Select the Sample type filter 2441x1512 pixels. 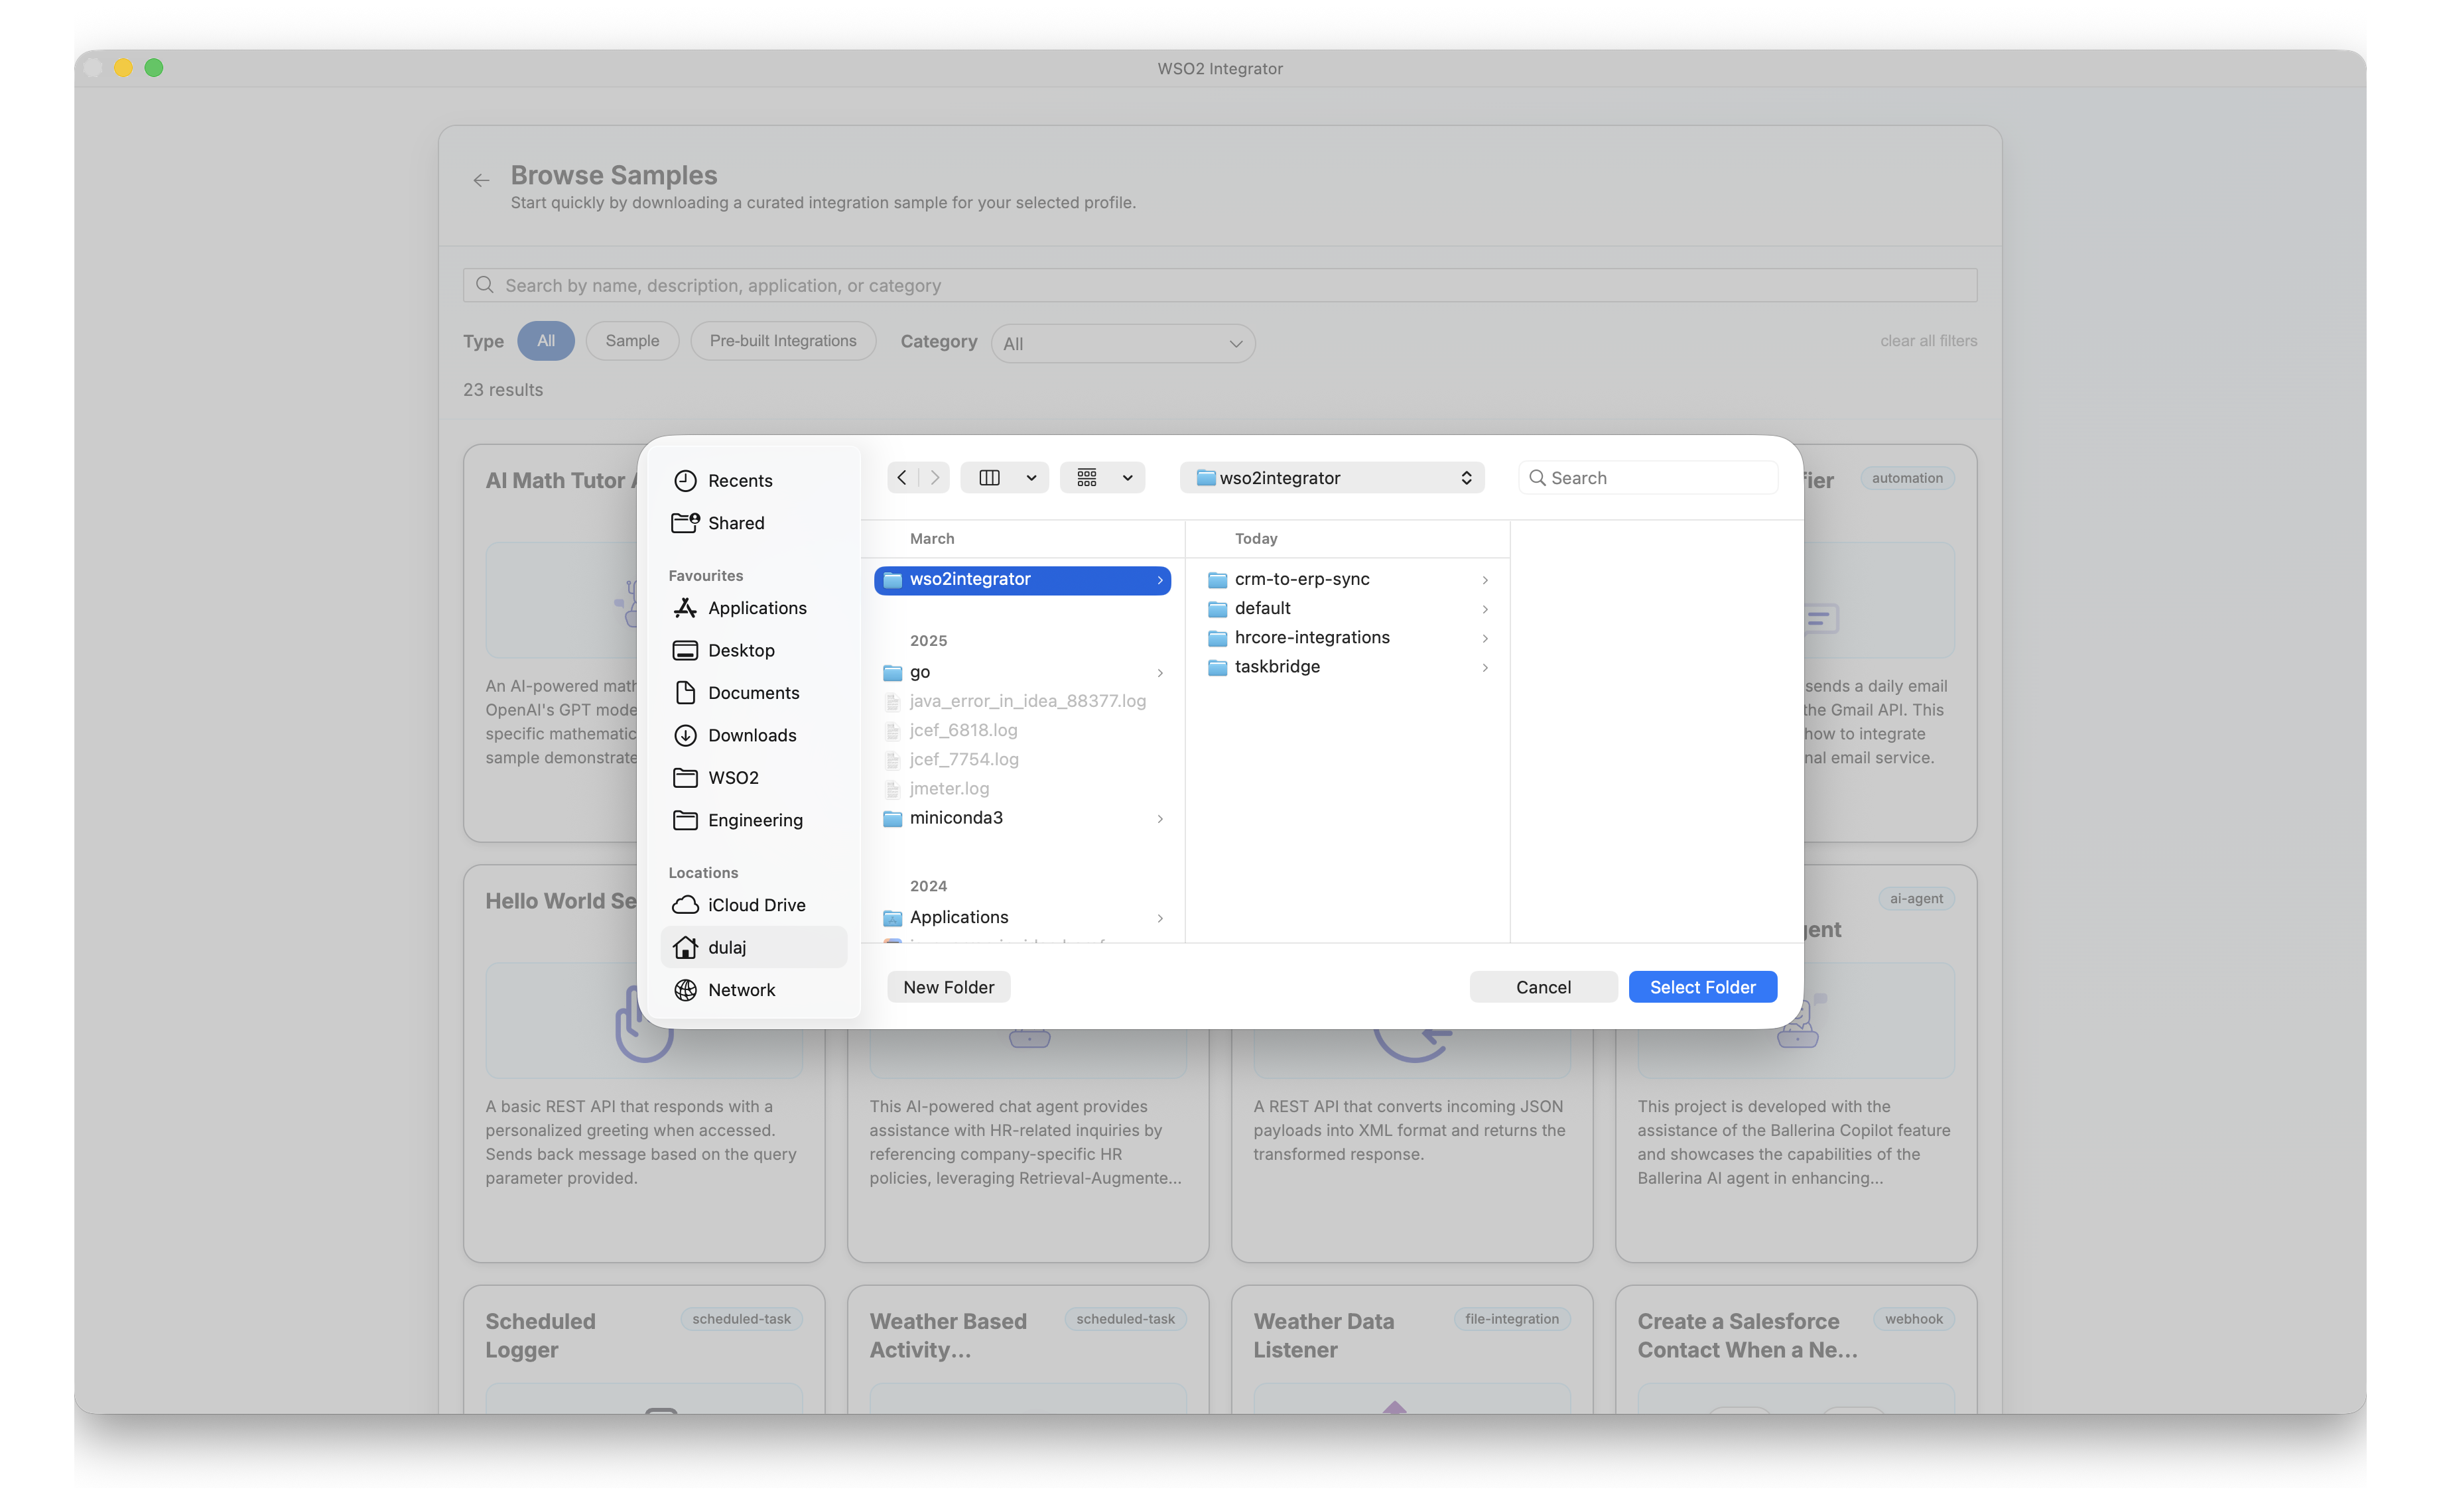[632, 341]
